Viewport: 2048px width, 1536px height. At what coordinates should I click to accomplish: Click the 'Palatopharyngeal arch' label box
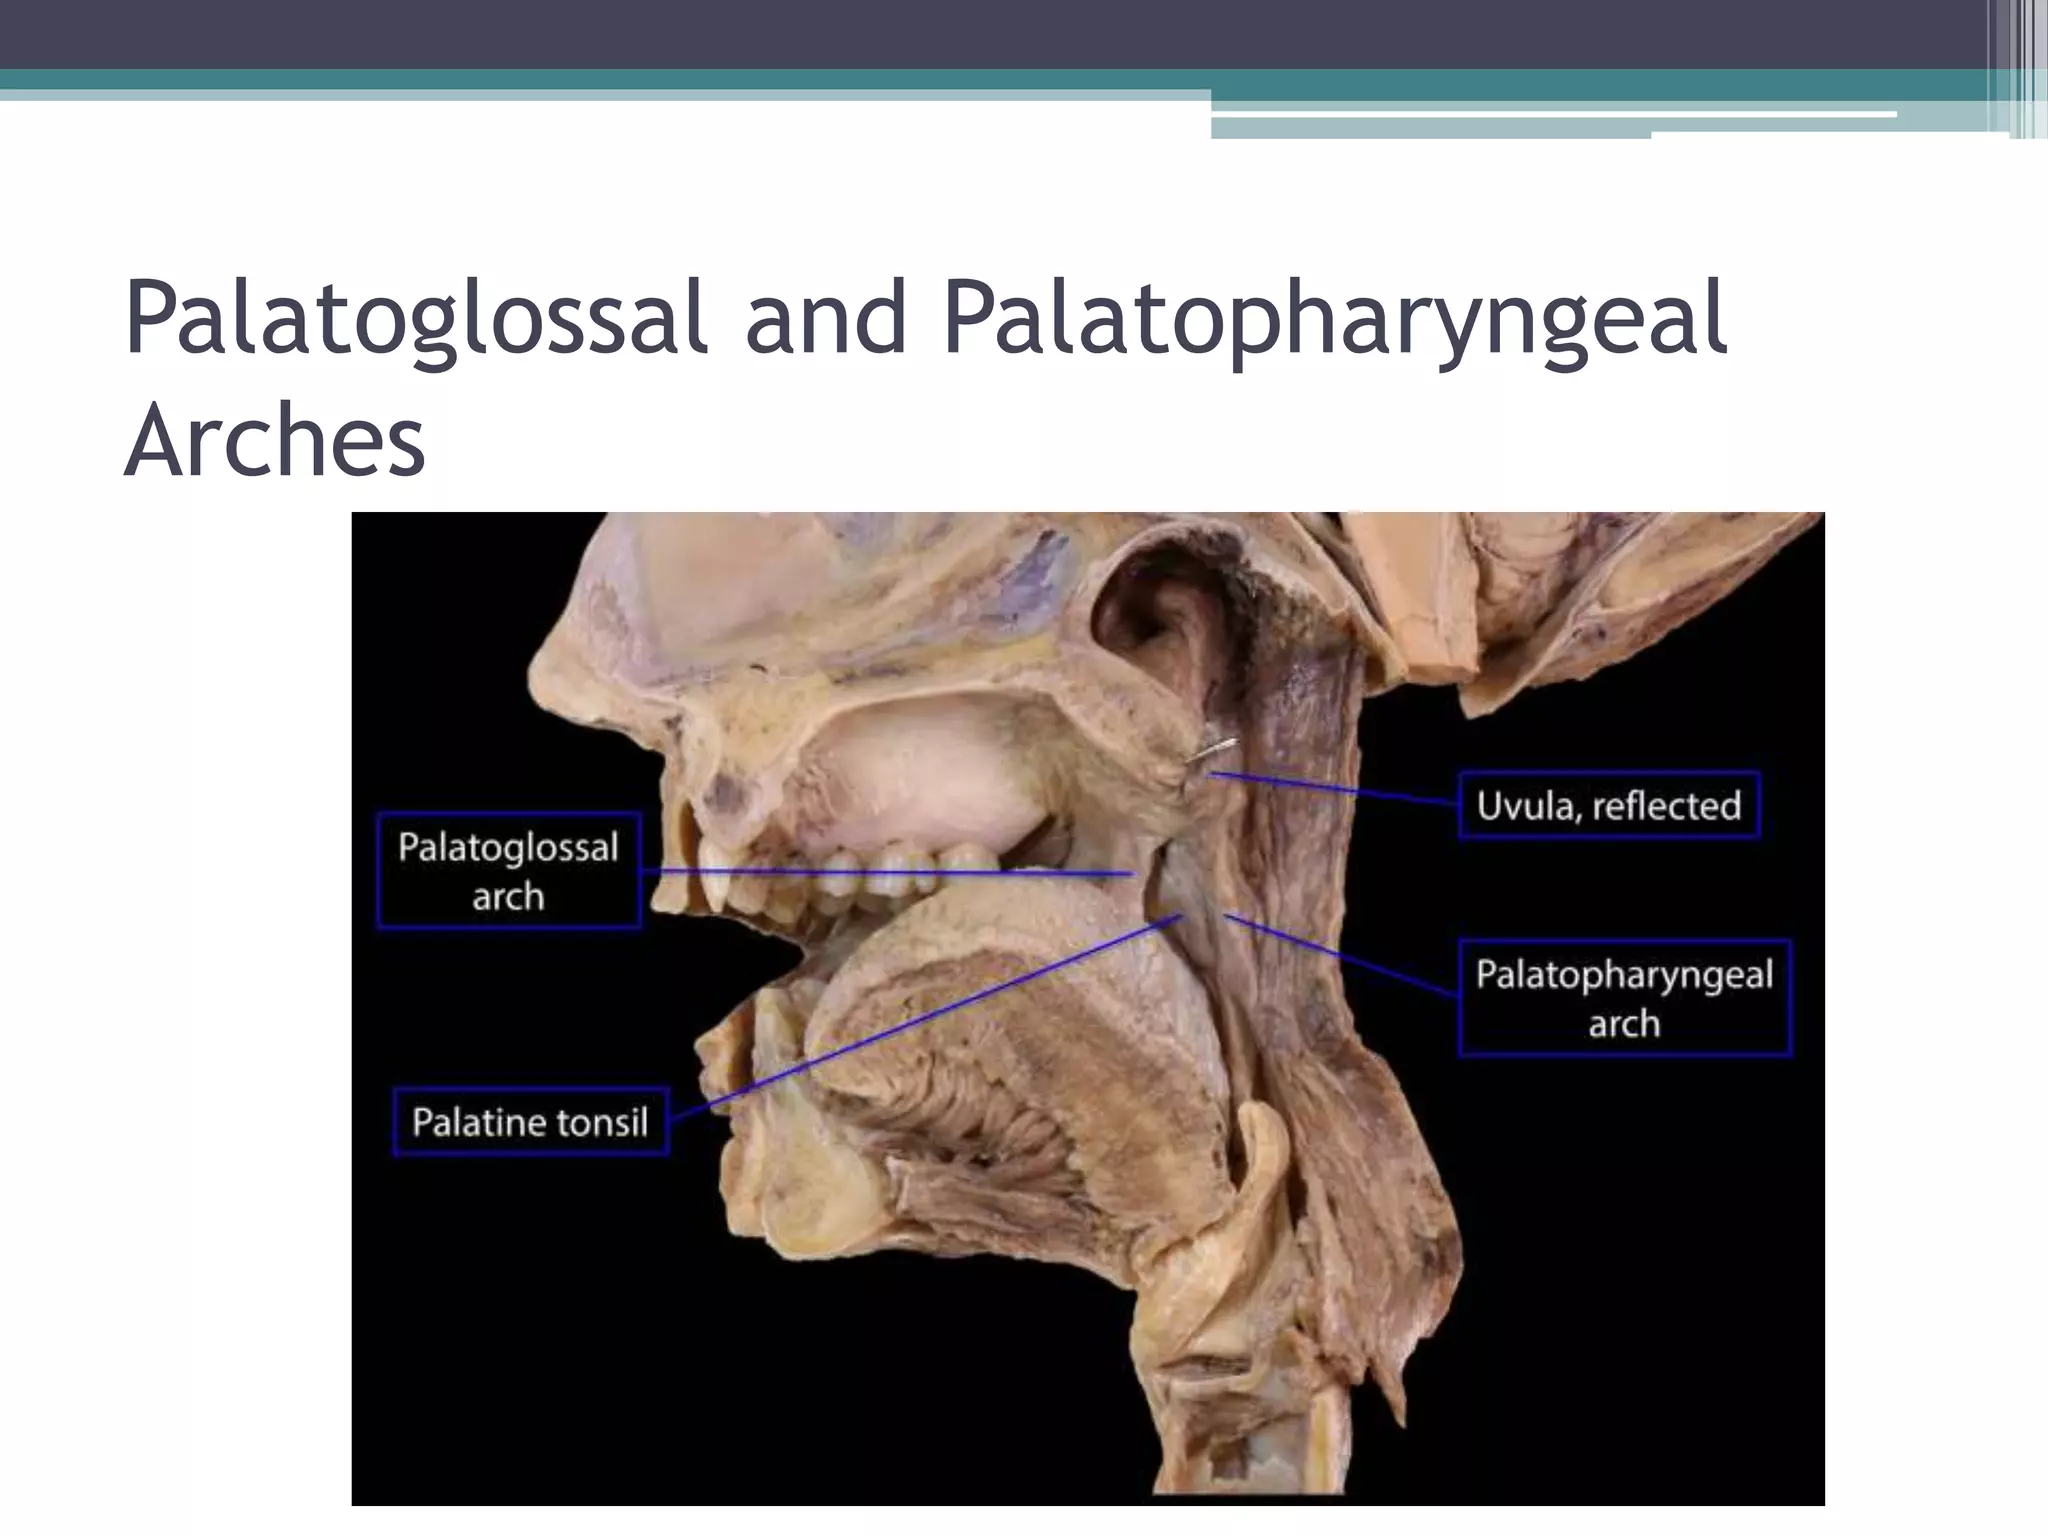1624,998
